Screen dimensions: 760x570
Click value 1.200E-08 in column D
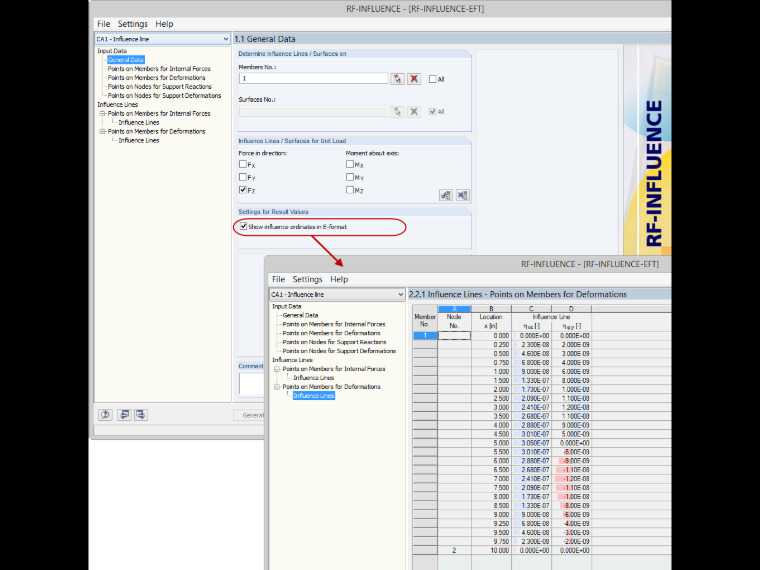[571, 407]
